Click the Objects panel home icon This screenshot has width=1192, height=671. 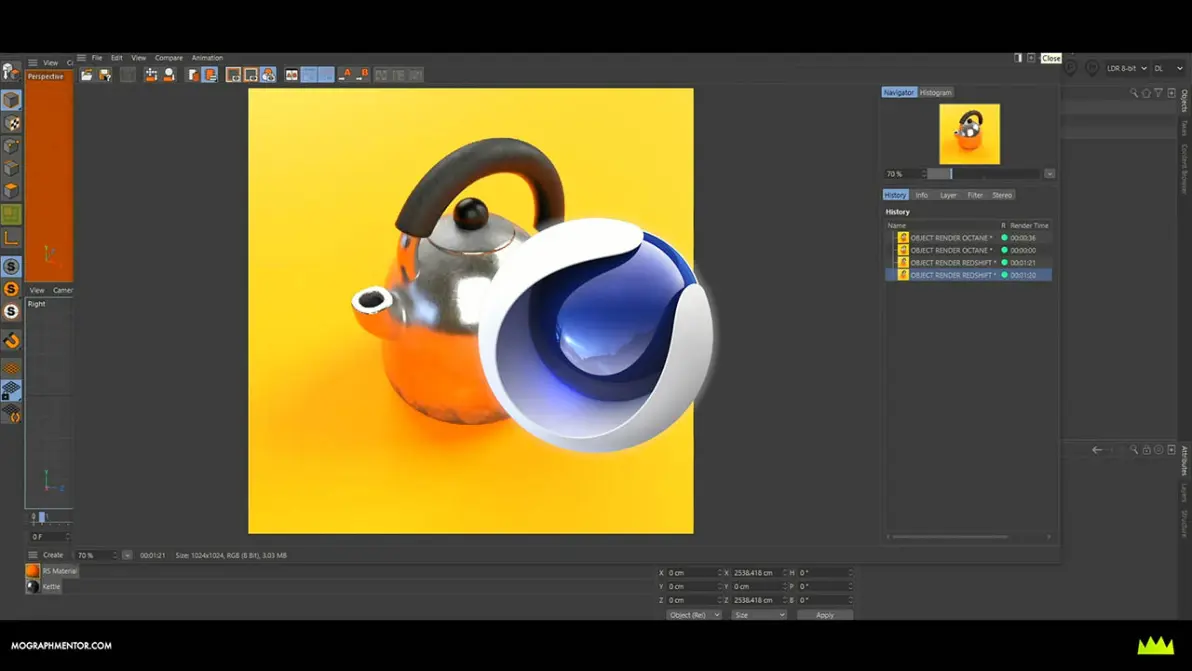click(x=1146, y=93)
